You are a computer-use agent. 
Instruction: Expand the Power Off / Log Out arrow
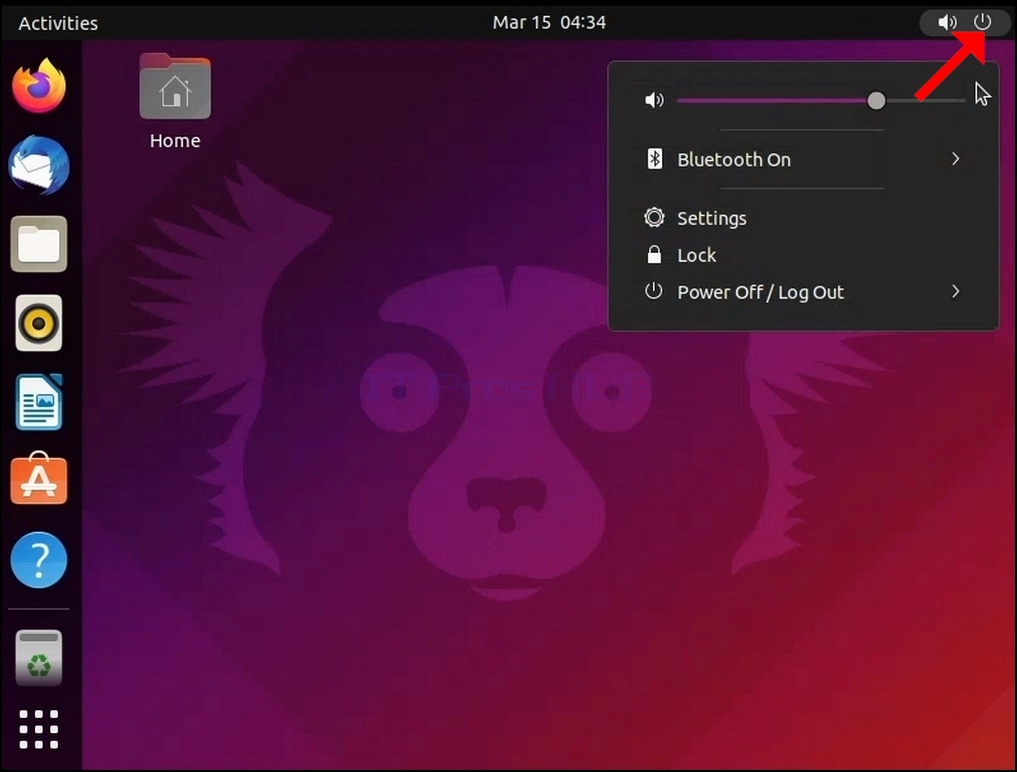[x=955, y=291]
